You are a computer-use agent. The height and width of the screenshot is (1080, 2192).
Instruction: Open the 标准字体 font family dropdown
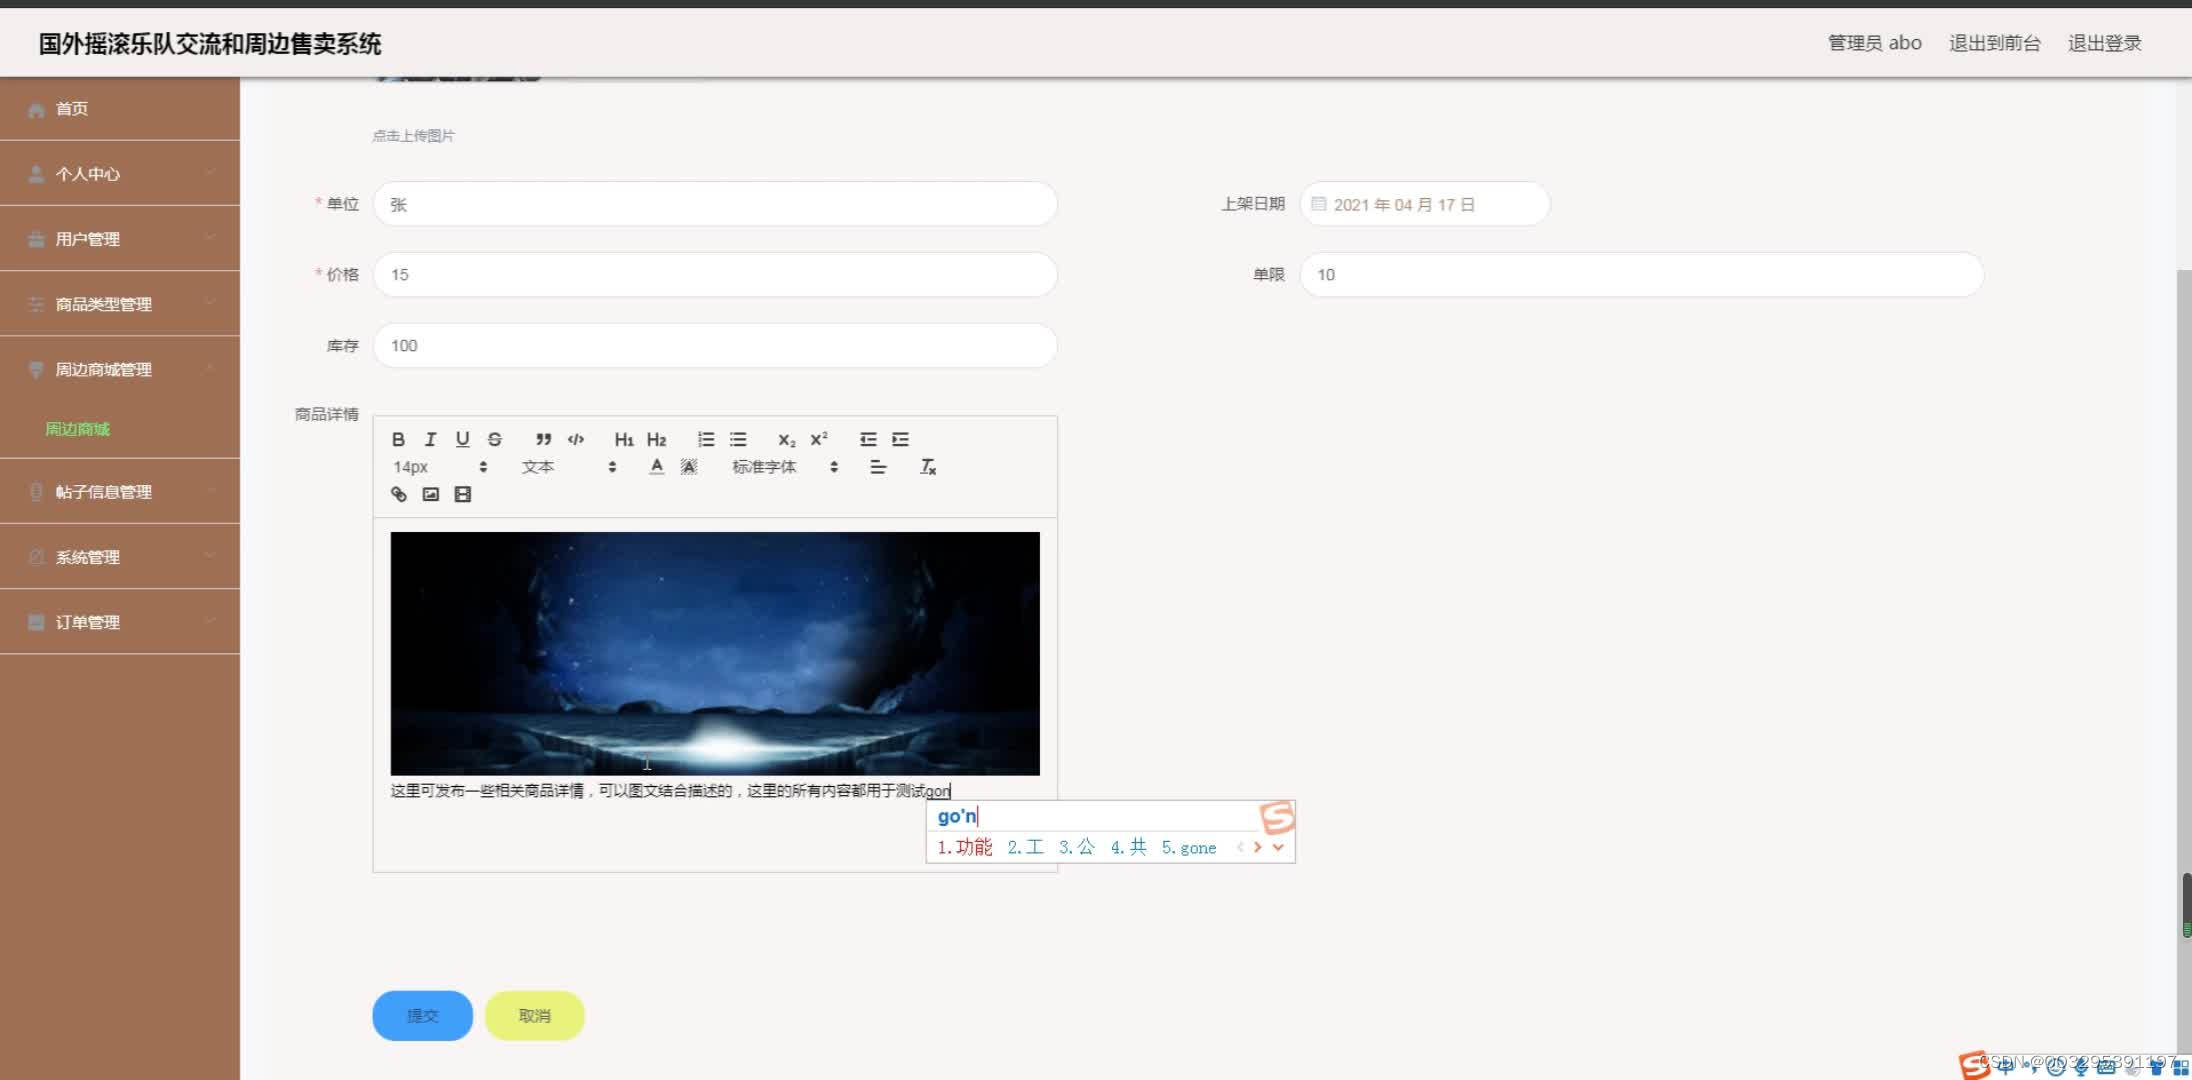tap(784, 467)
